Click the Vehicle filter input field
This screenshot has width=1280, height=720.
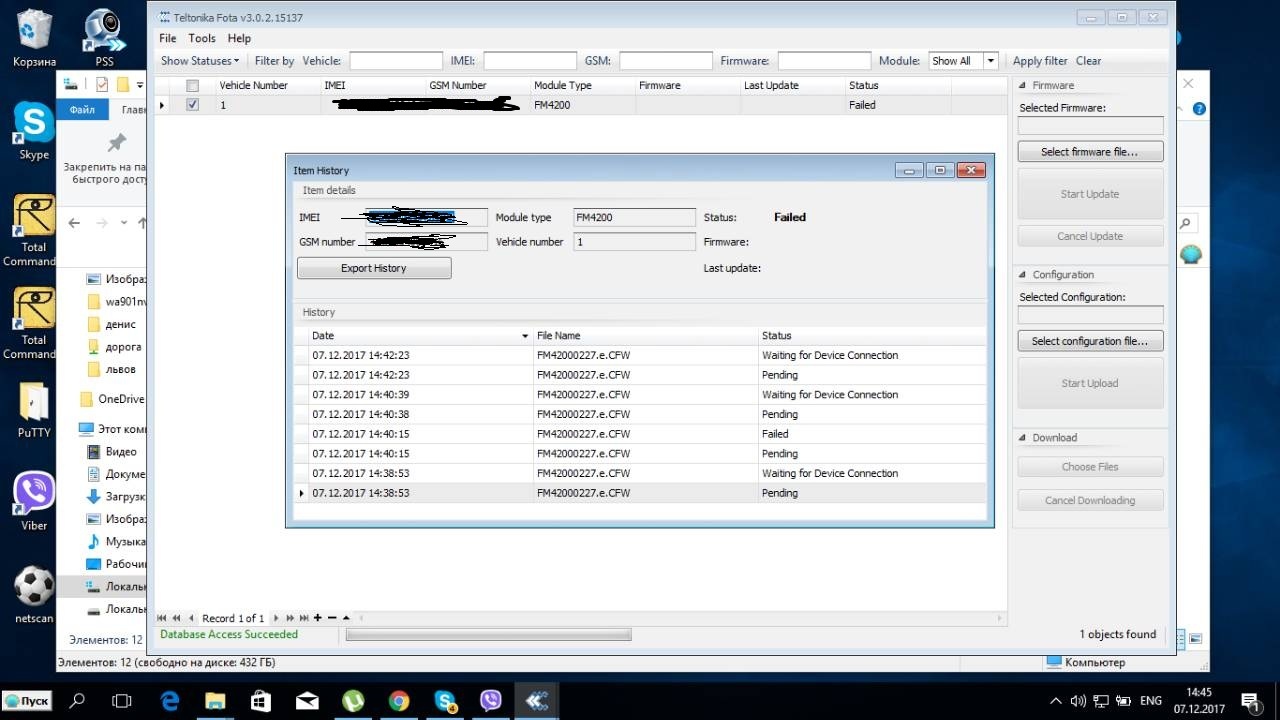click(396, 61)
